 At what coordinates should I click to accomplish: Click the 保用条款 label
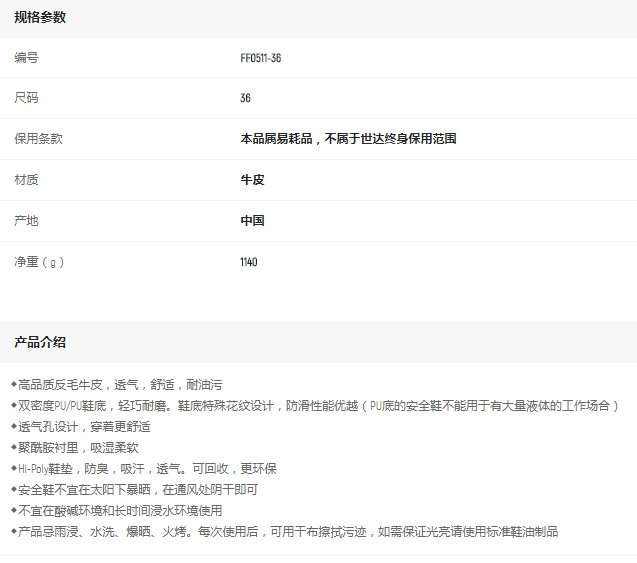click(38, 139)
